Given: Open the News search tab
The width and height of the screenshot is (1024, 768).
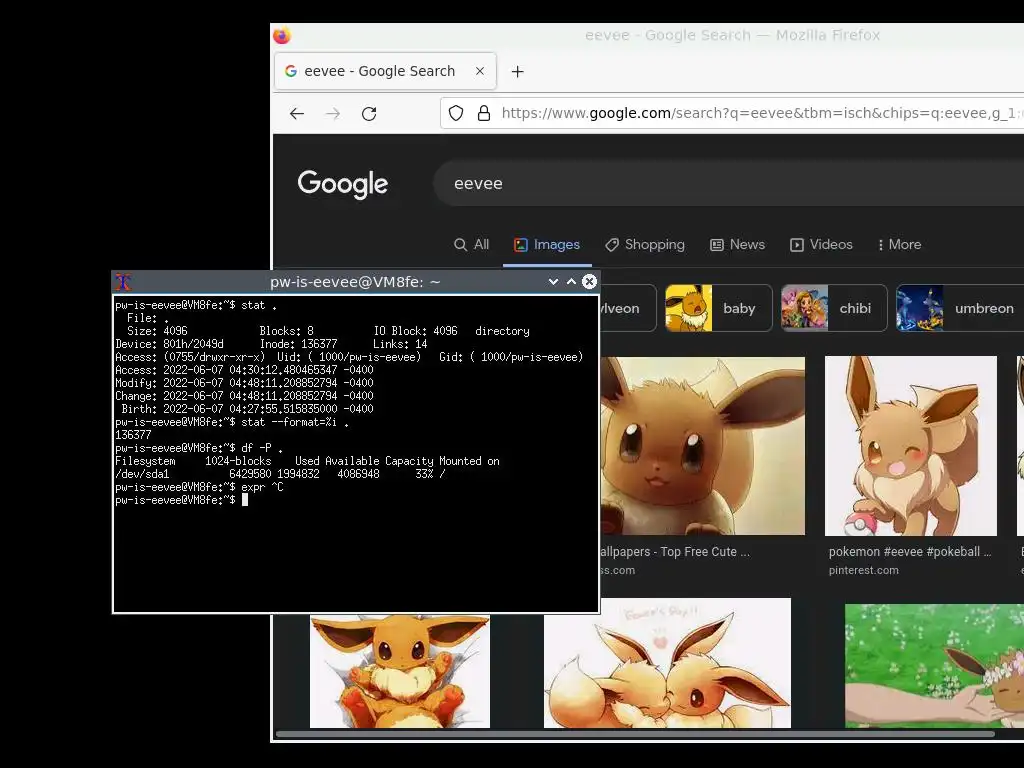Looking at the screenshot, I should coord(737,244).
